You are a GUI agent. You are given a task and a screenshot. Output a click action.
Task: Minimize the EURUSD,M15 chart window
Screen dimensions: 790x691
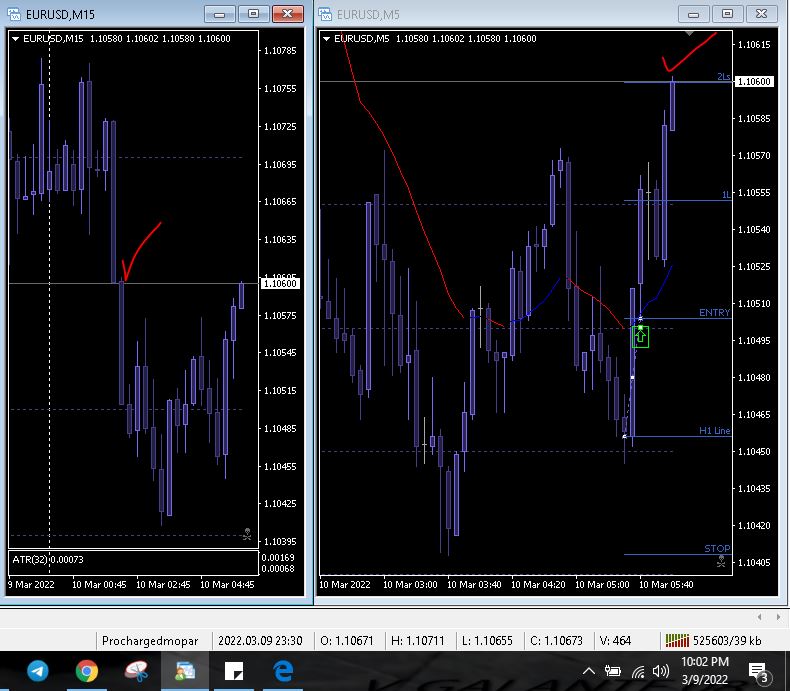click(220, 14)
